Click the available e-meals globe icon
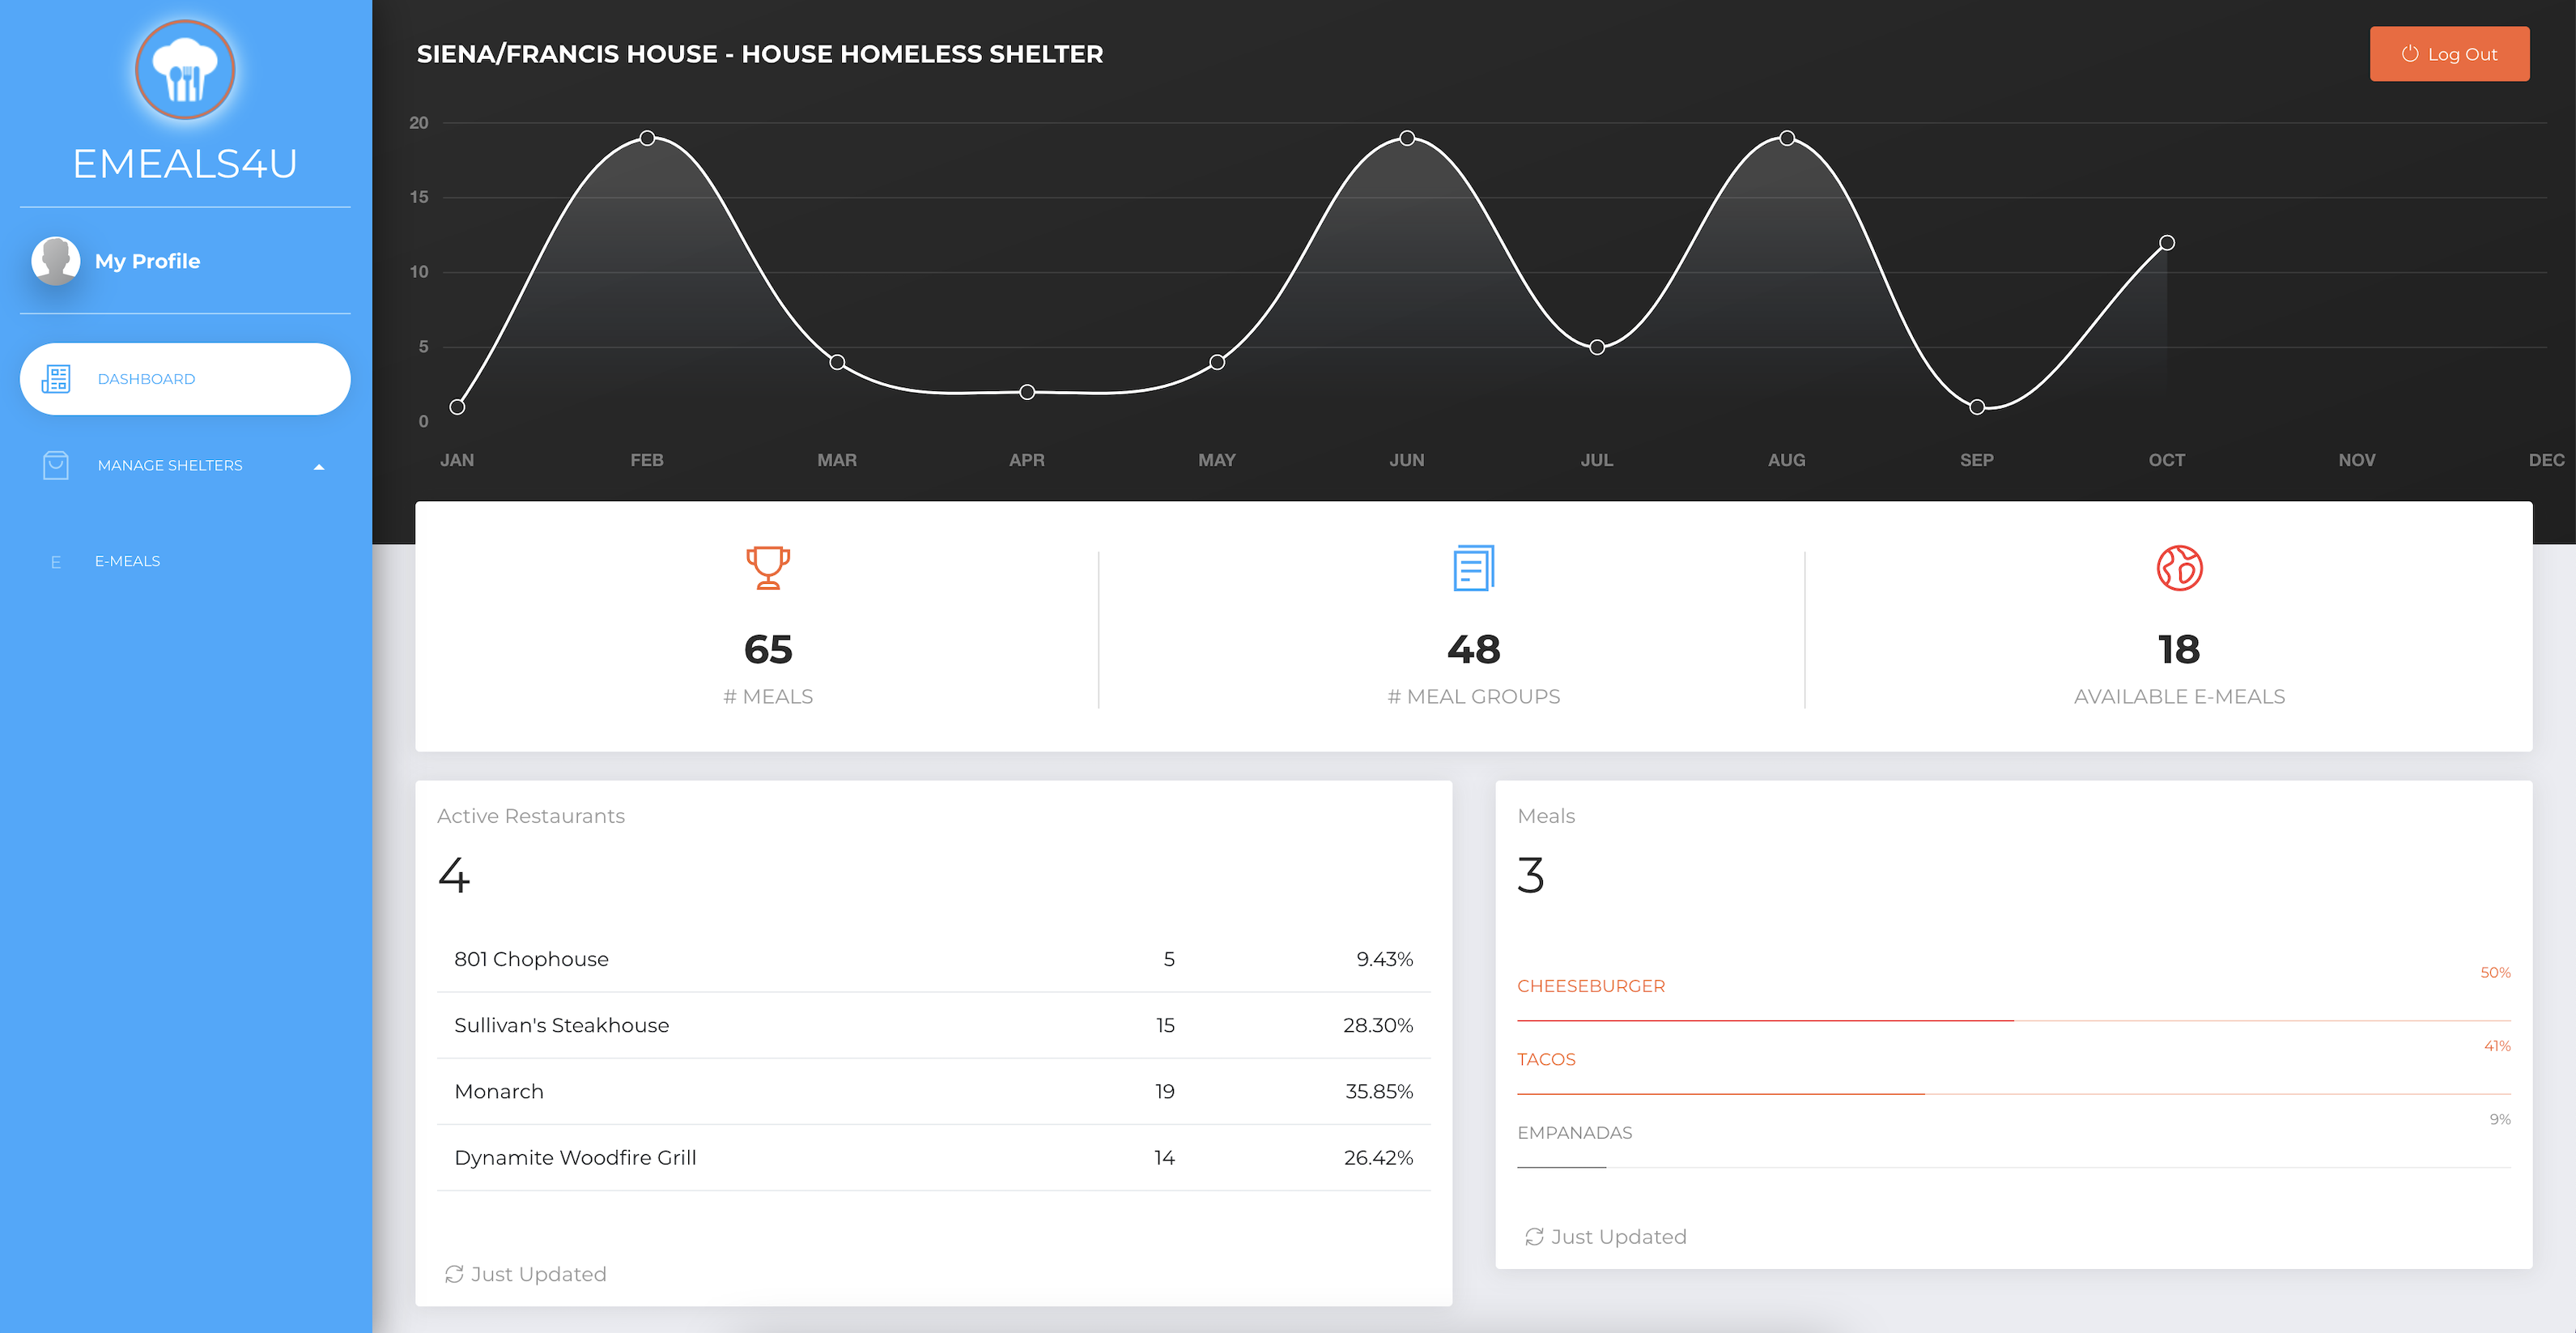 click(x=2179, y=566)
